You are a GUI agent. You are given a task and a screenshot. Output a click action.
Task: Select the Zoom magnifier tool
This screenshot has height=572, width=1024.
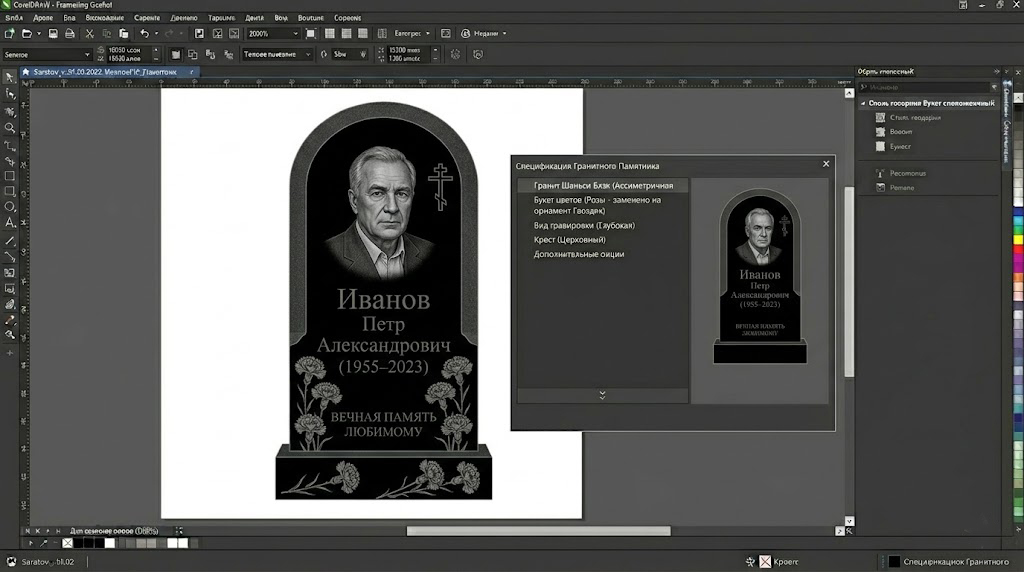point(10,127)
